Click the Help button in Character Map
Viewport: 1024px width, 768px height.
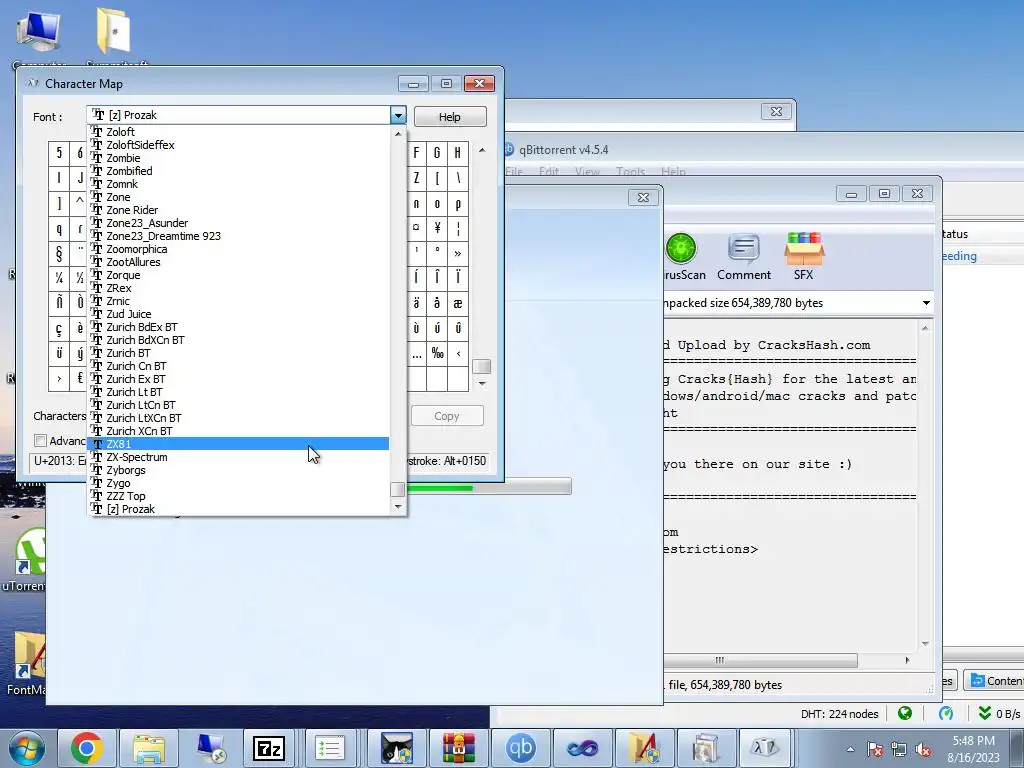450,116
